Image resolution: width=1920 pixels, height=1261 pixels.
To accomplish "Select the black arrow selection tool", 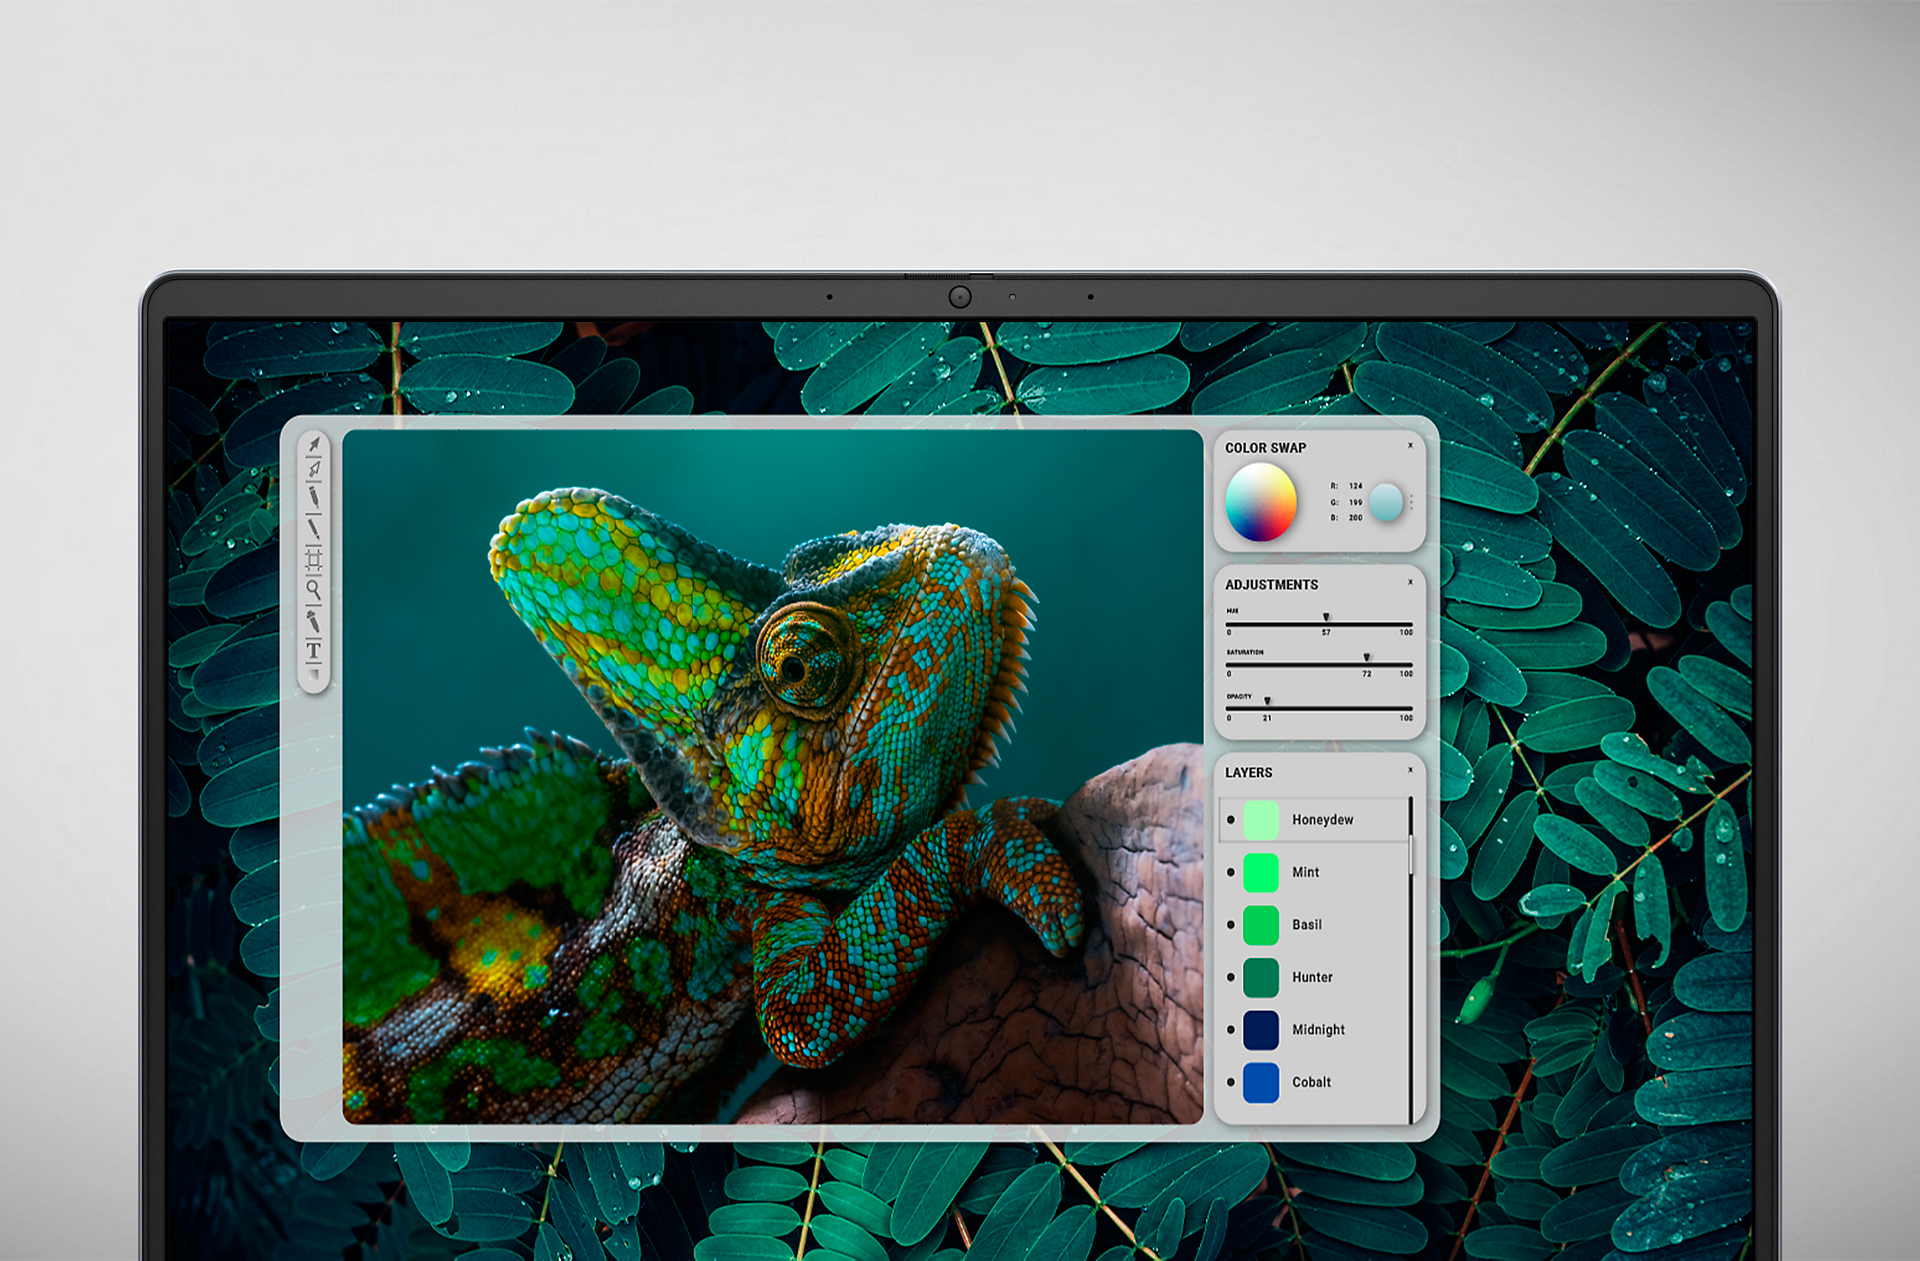I will point(314,444).
